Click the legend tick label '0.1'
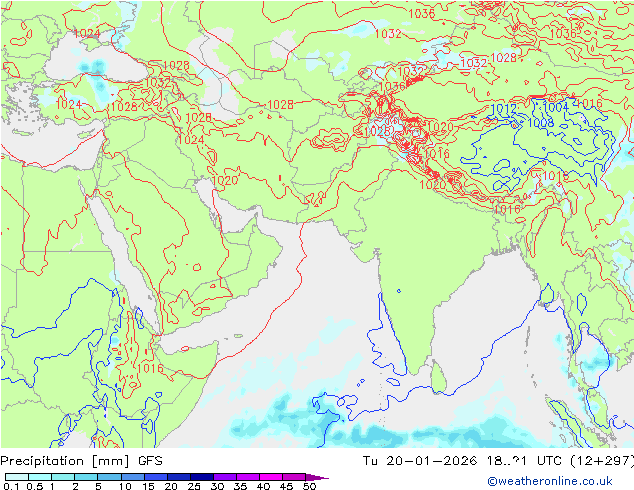 pyautogui.click(x=11, y=486)
